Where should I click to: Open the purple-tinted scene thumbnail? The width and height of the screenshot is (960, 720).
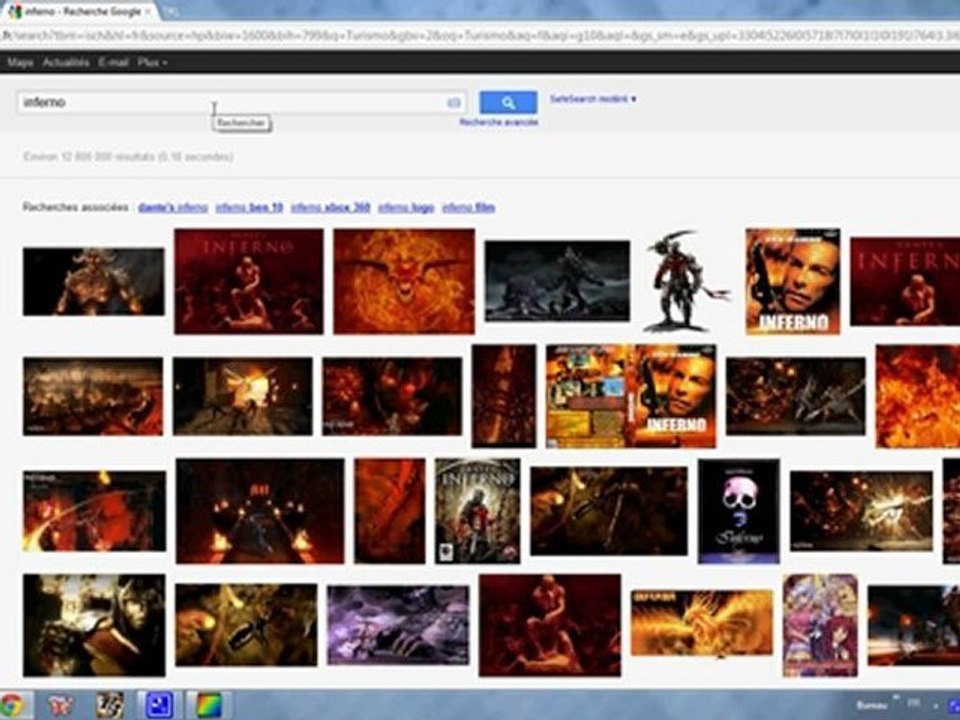(399, 625)
